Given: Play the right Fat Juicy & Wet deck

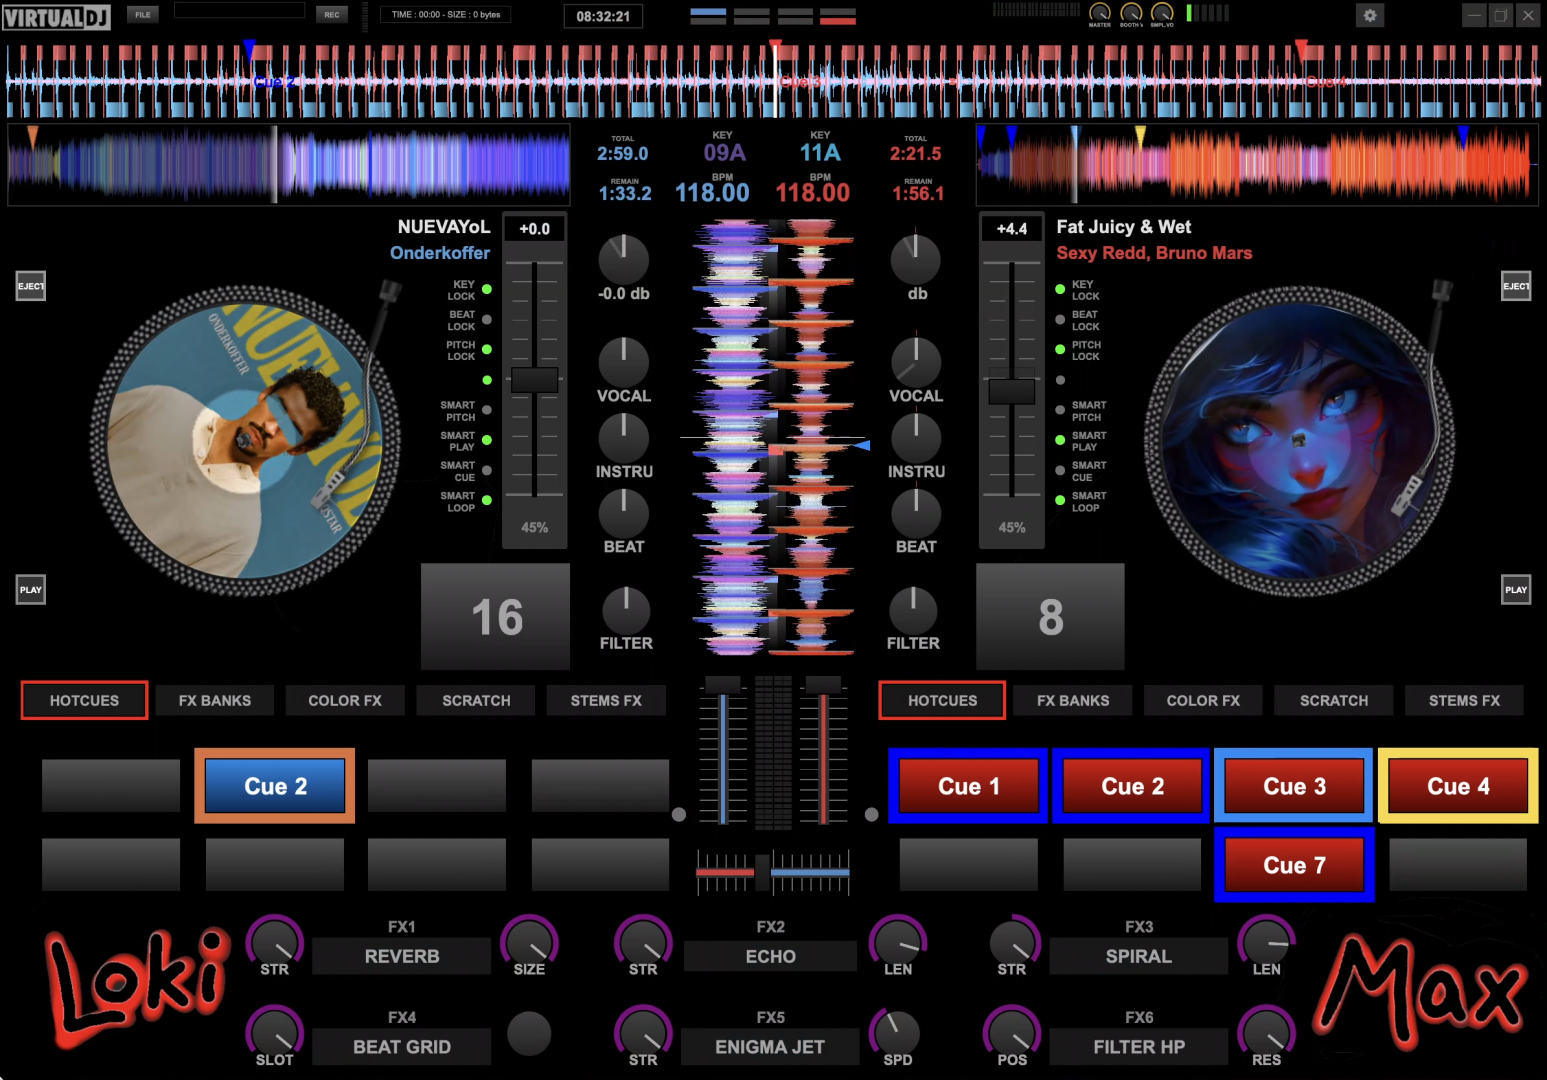Looking at the screenshot, I should [x=1516, y=589].
